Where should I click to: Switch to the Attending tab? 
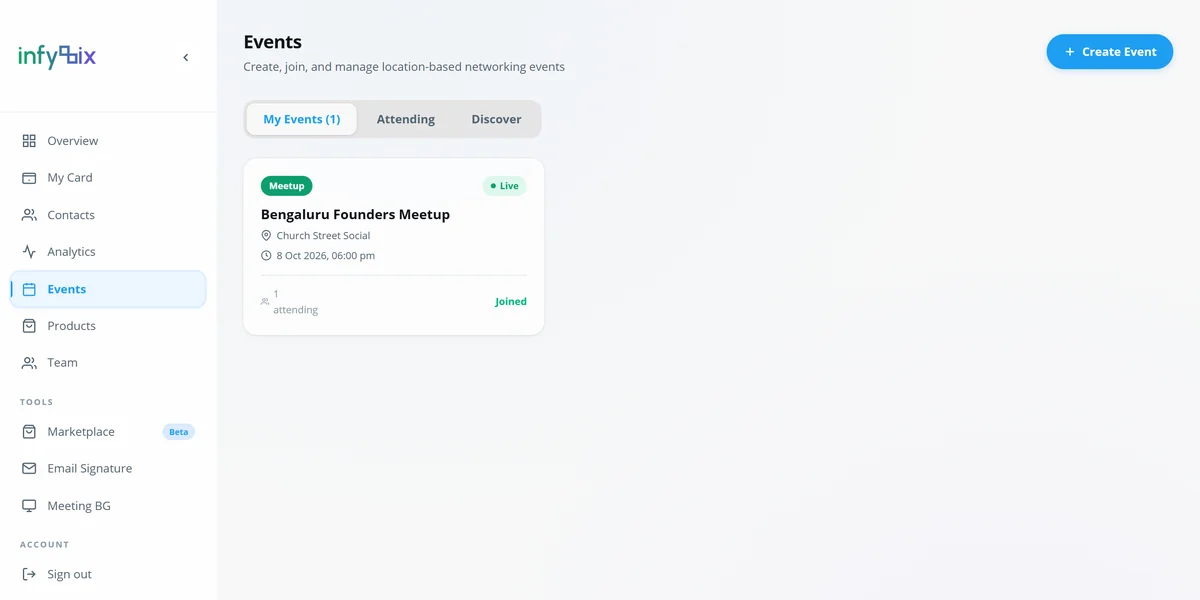406,119
